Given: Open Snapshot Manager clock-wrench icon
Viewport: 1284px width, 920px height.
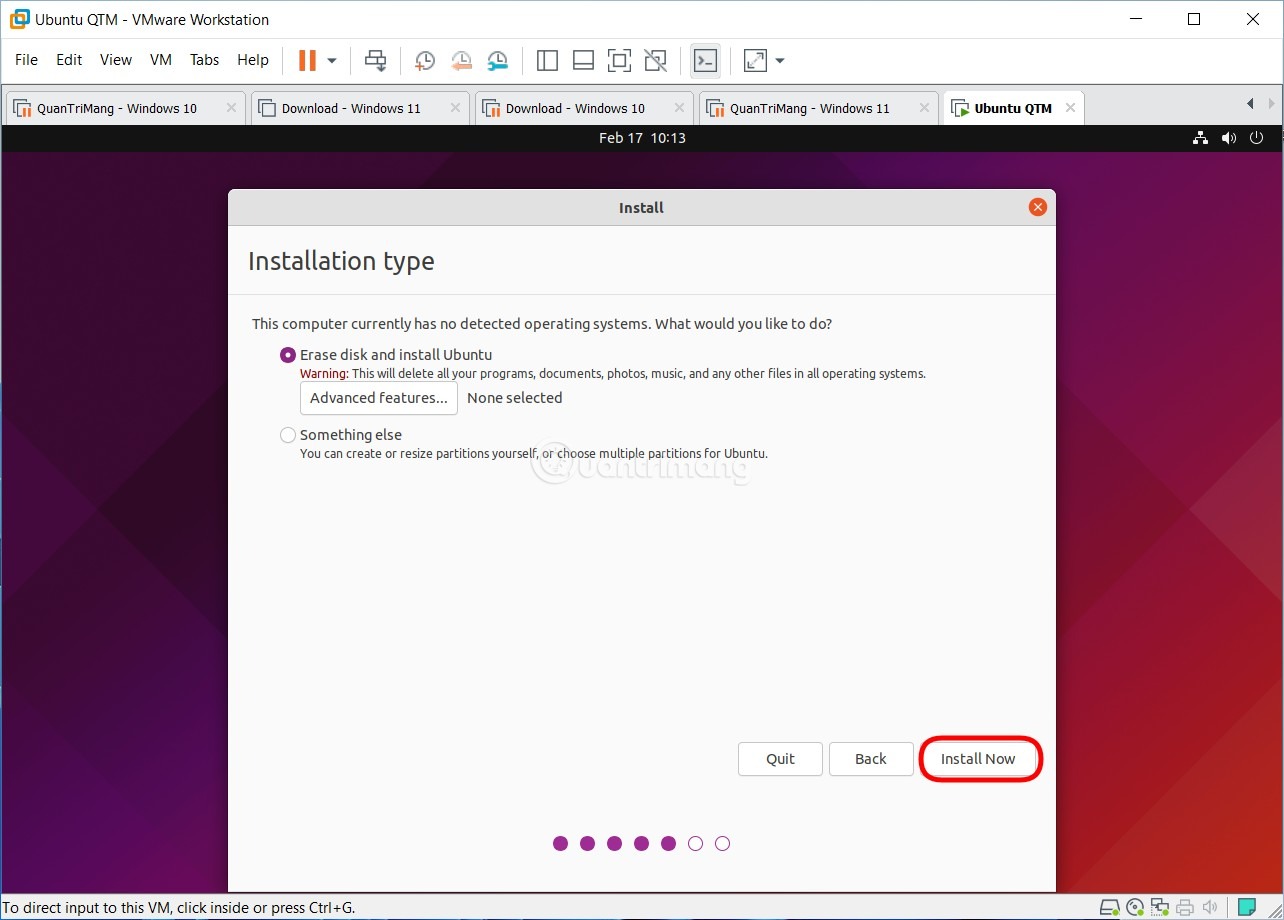Looking at the screenshot, I should (497, 61).
